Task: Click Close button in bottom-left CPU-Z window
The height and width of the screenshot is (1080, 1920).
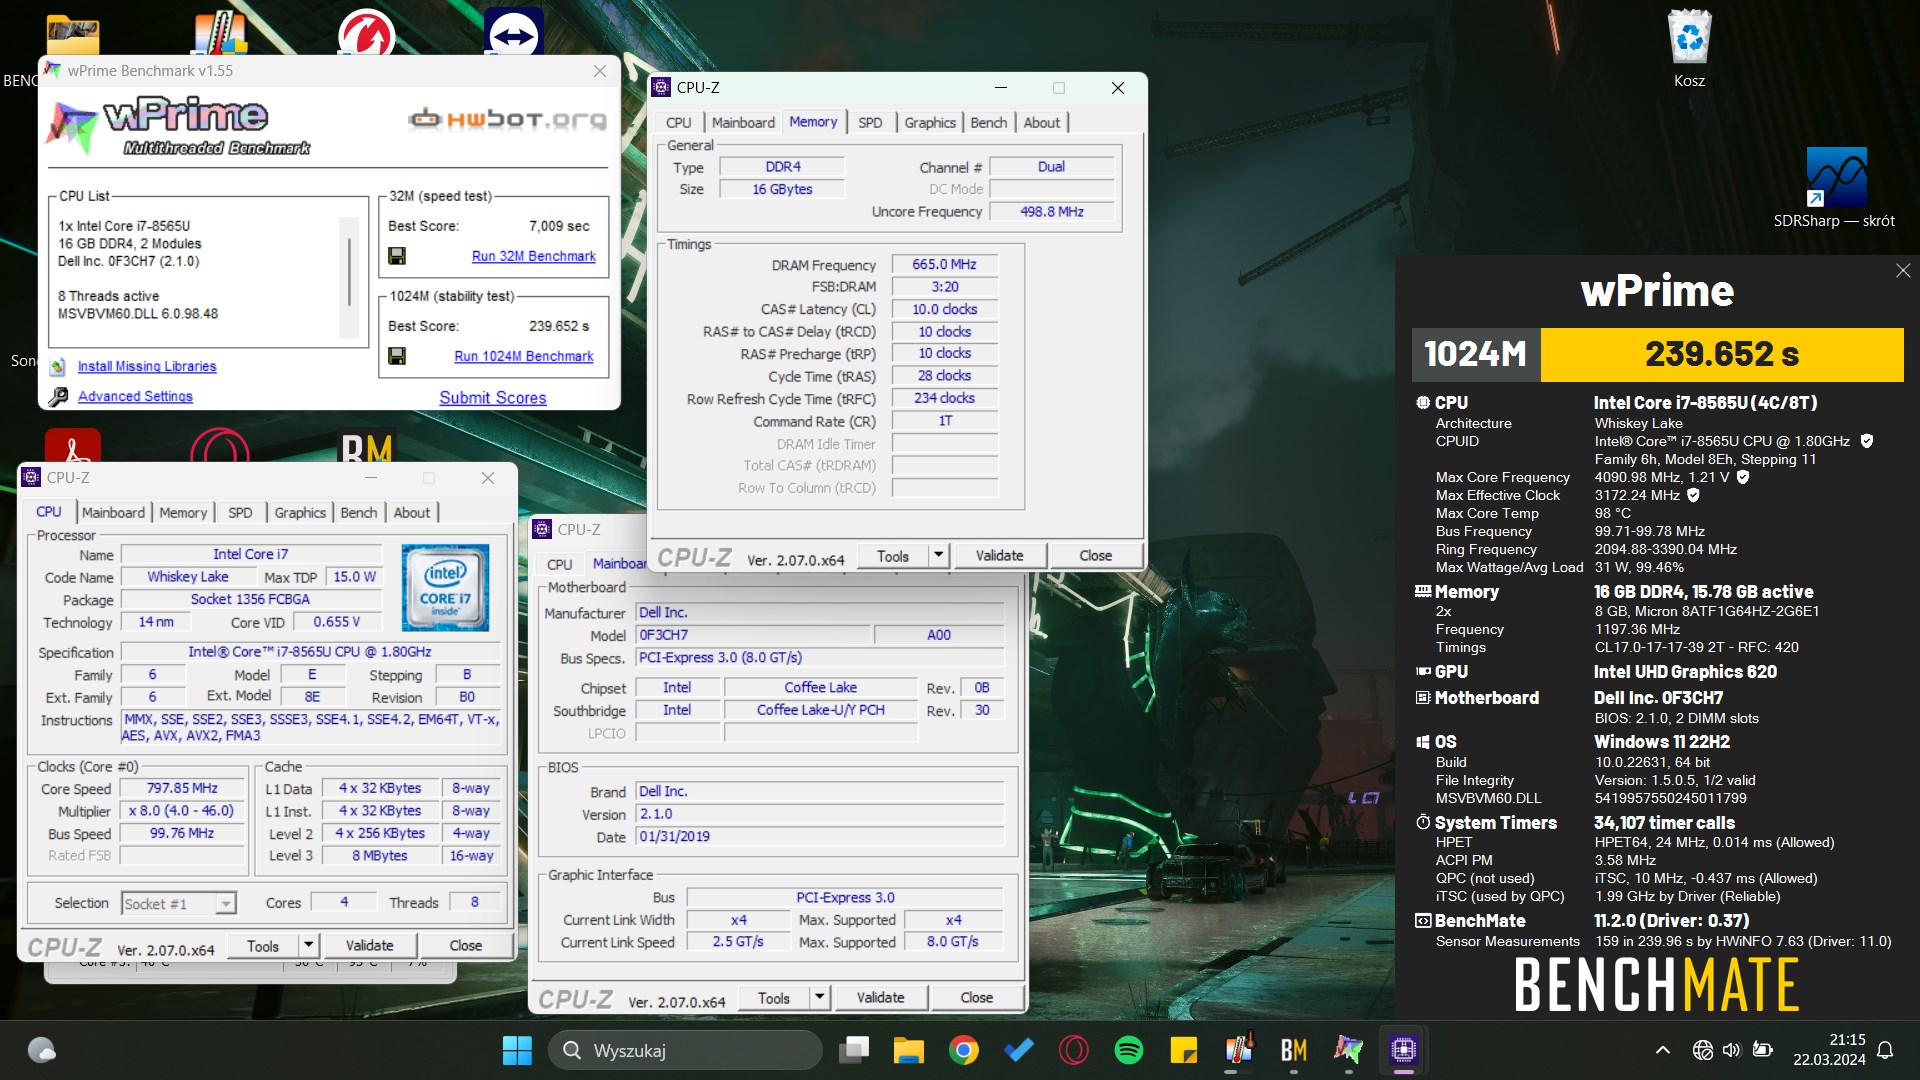Action: click(465, 945)
